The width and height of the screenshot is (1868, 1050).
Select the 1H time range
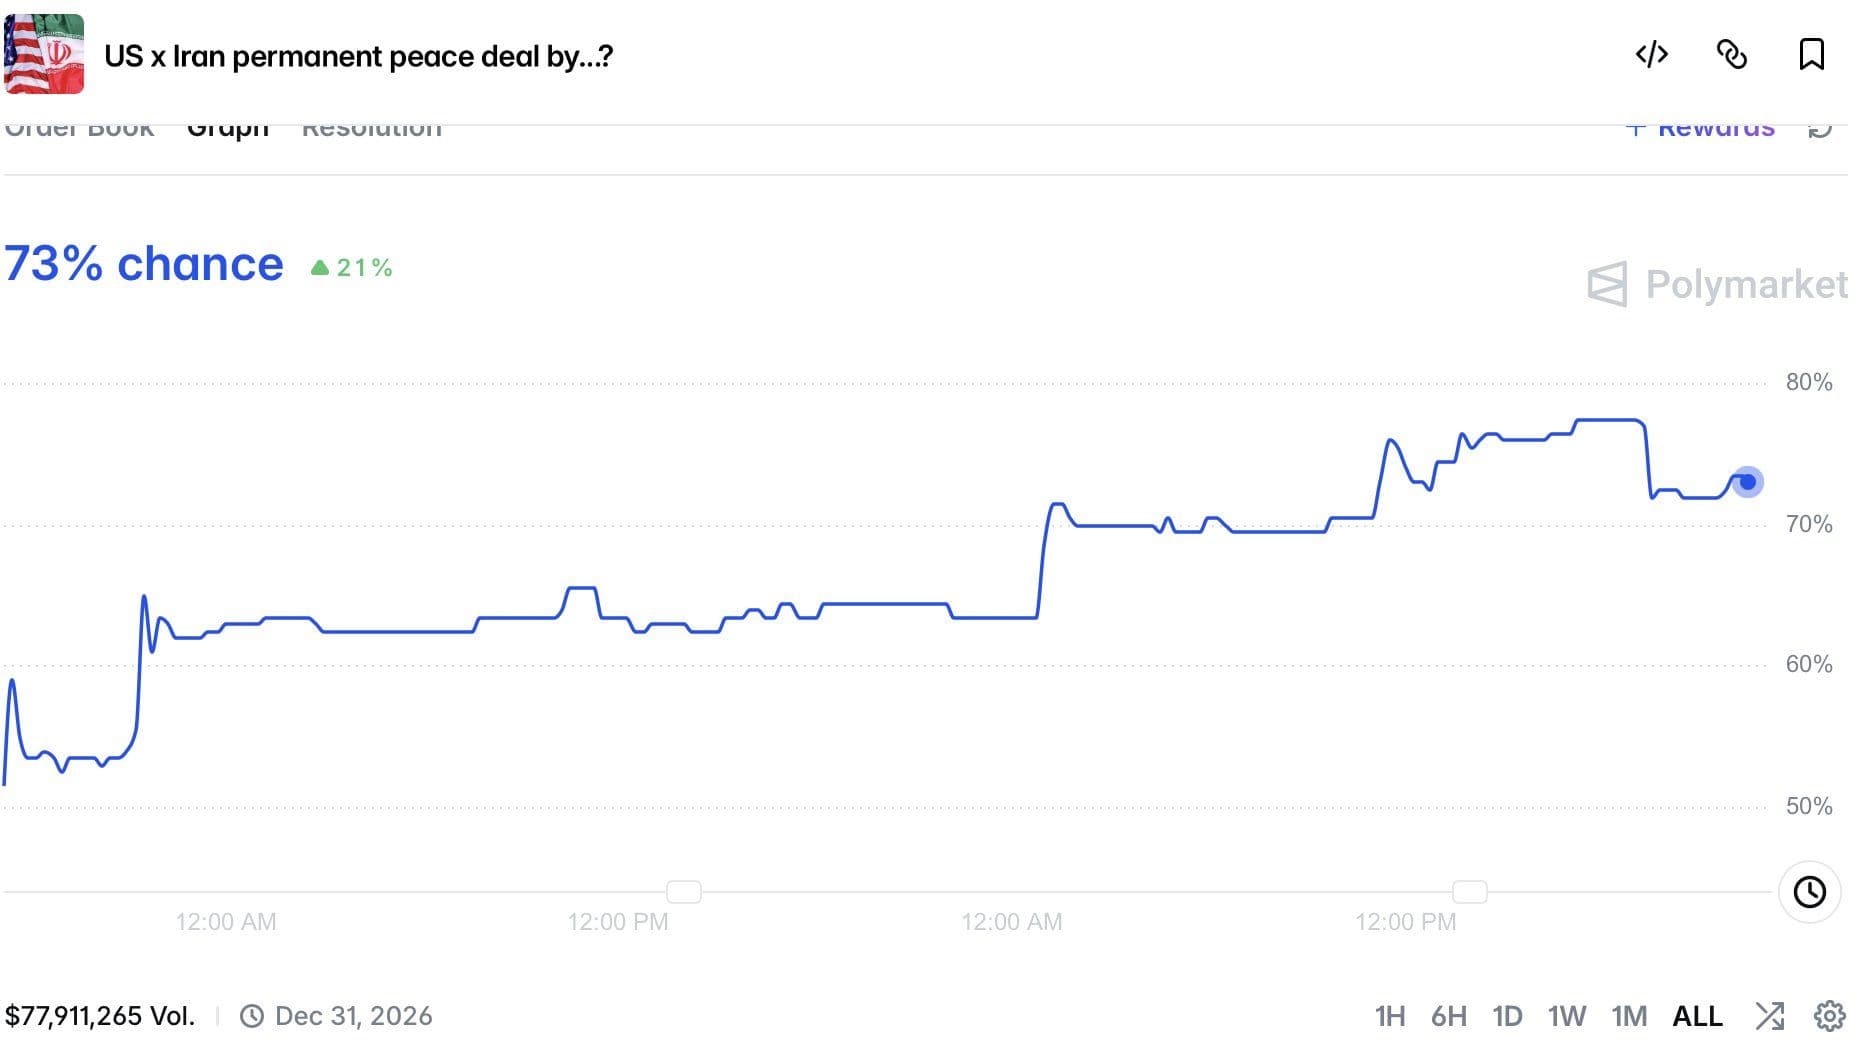(1389, 1016)
